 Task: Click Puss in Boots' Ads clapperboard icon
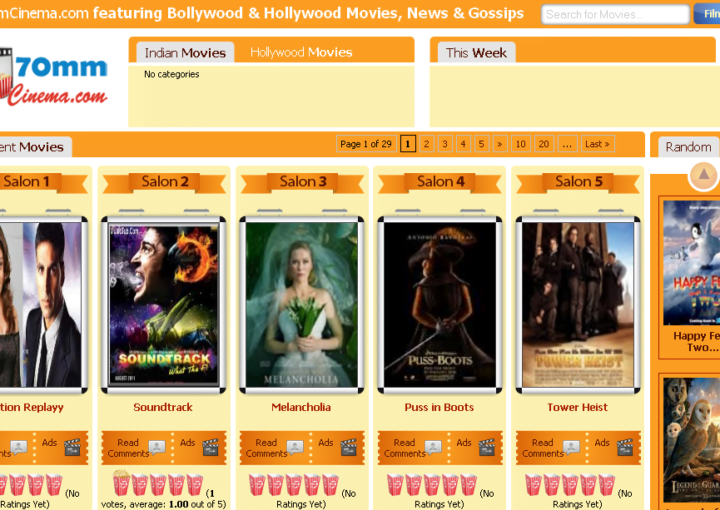pos(486,447)
